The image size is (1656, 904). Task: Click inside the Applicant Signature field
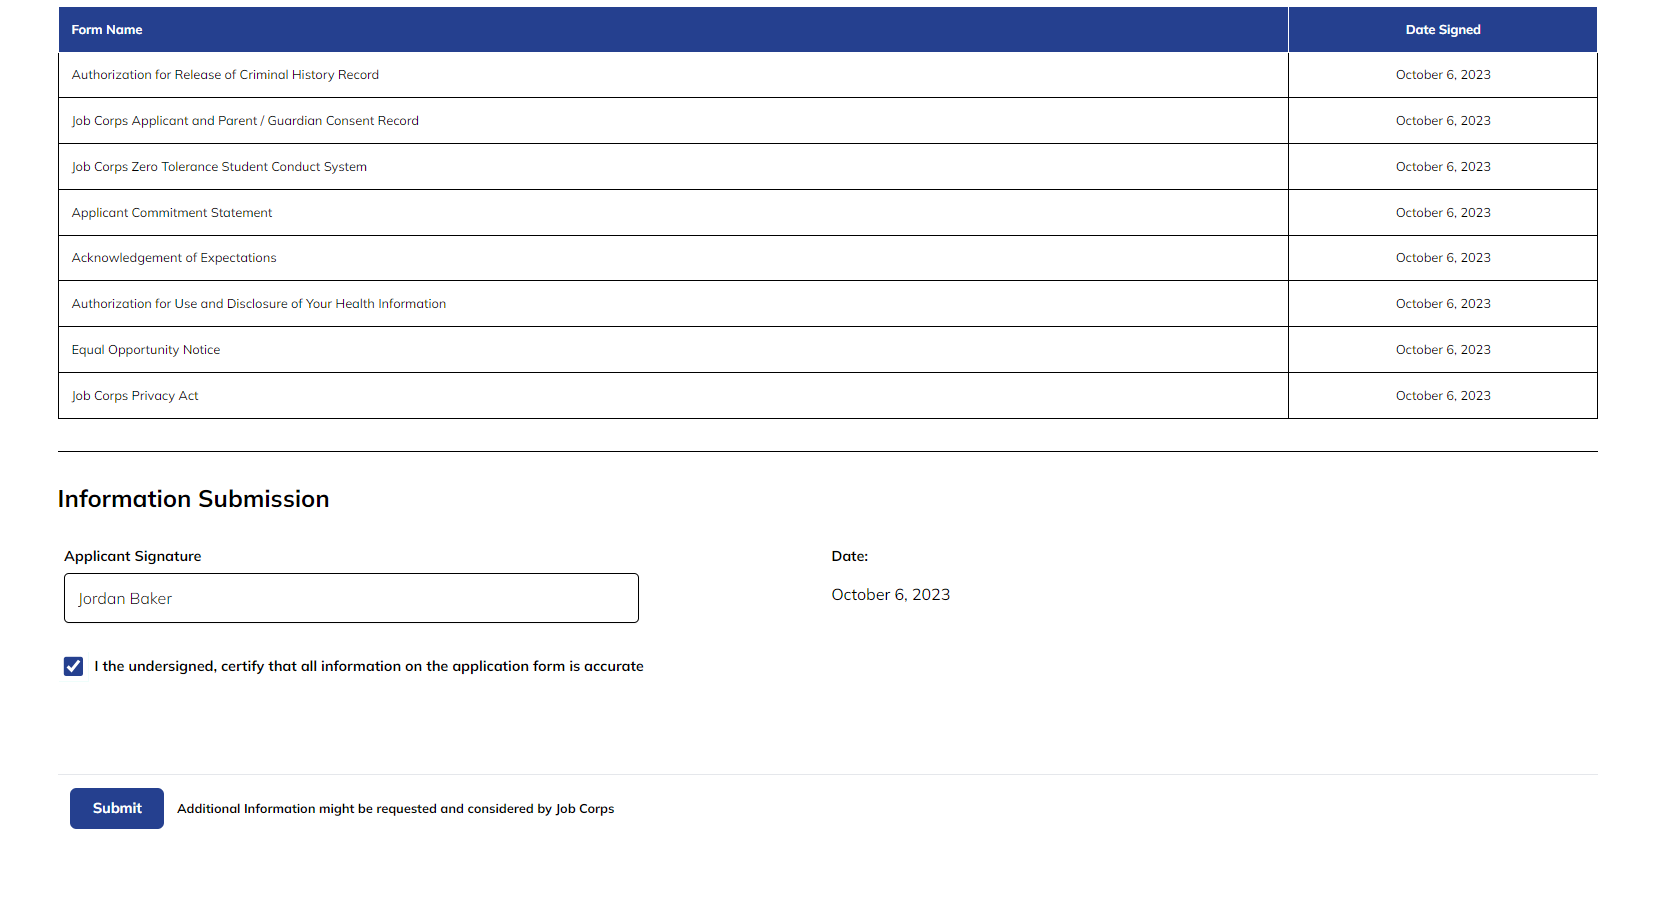(350, 598)
